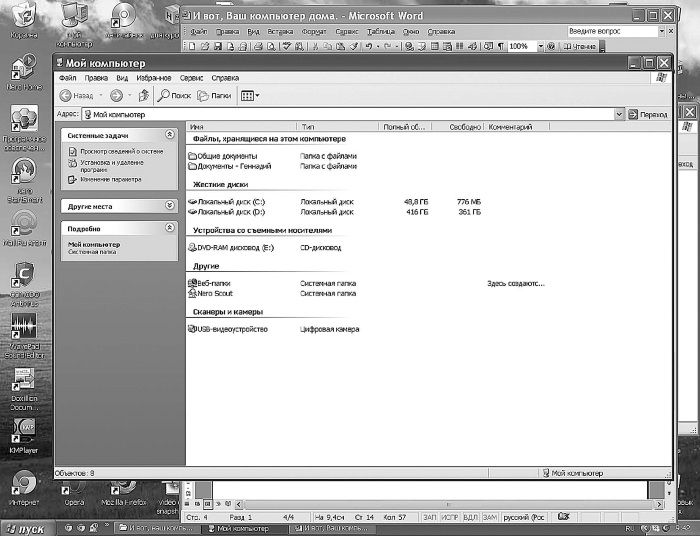Open Поиск (Search) in Explorer toolbar
The image size is (700, 536).
174,96
